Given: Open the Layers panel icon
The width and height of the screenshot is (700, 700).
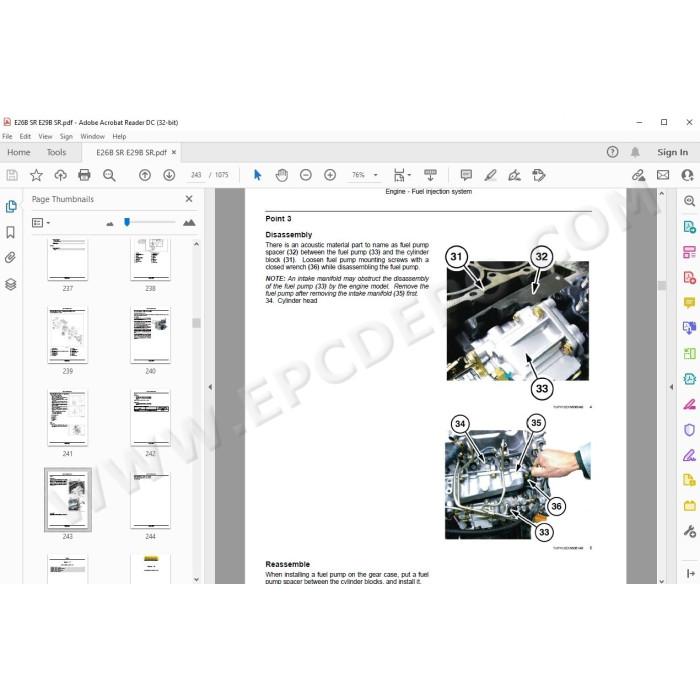Looking at the screenshot, I should (11, 284).
